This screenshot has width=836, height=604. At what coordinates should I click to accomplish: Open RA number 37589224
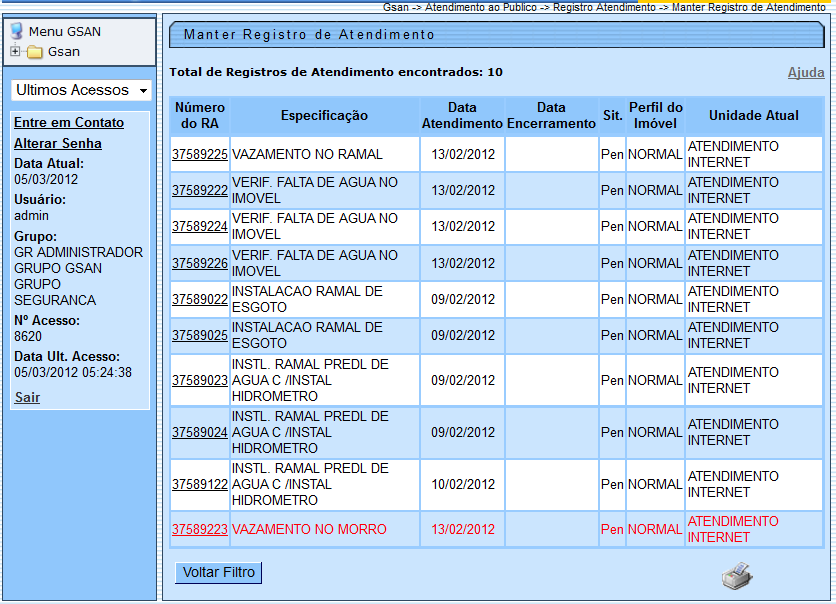200,226
